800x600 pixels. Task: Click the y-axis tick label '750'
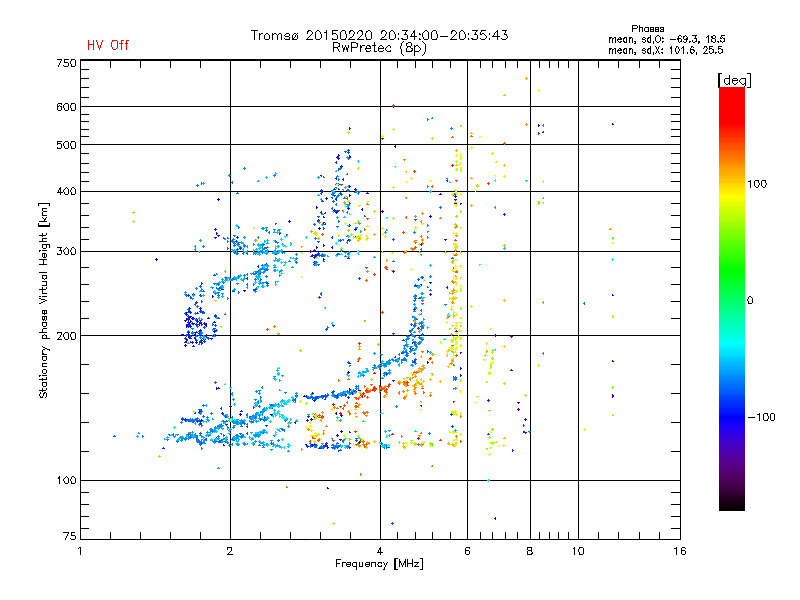click(x=66, y=63)
